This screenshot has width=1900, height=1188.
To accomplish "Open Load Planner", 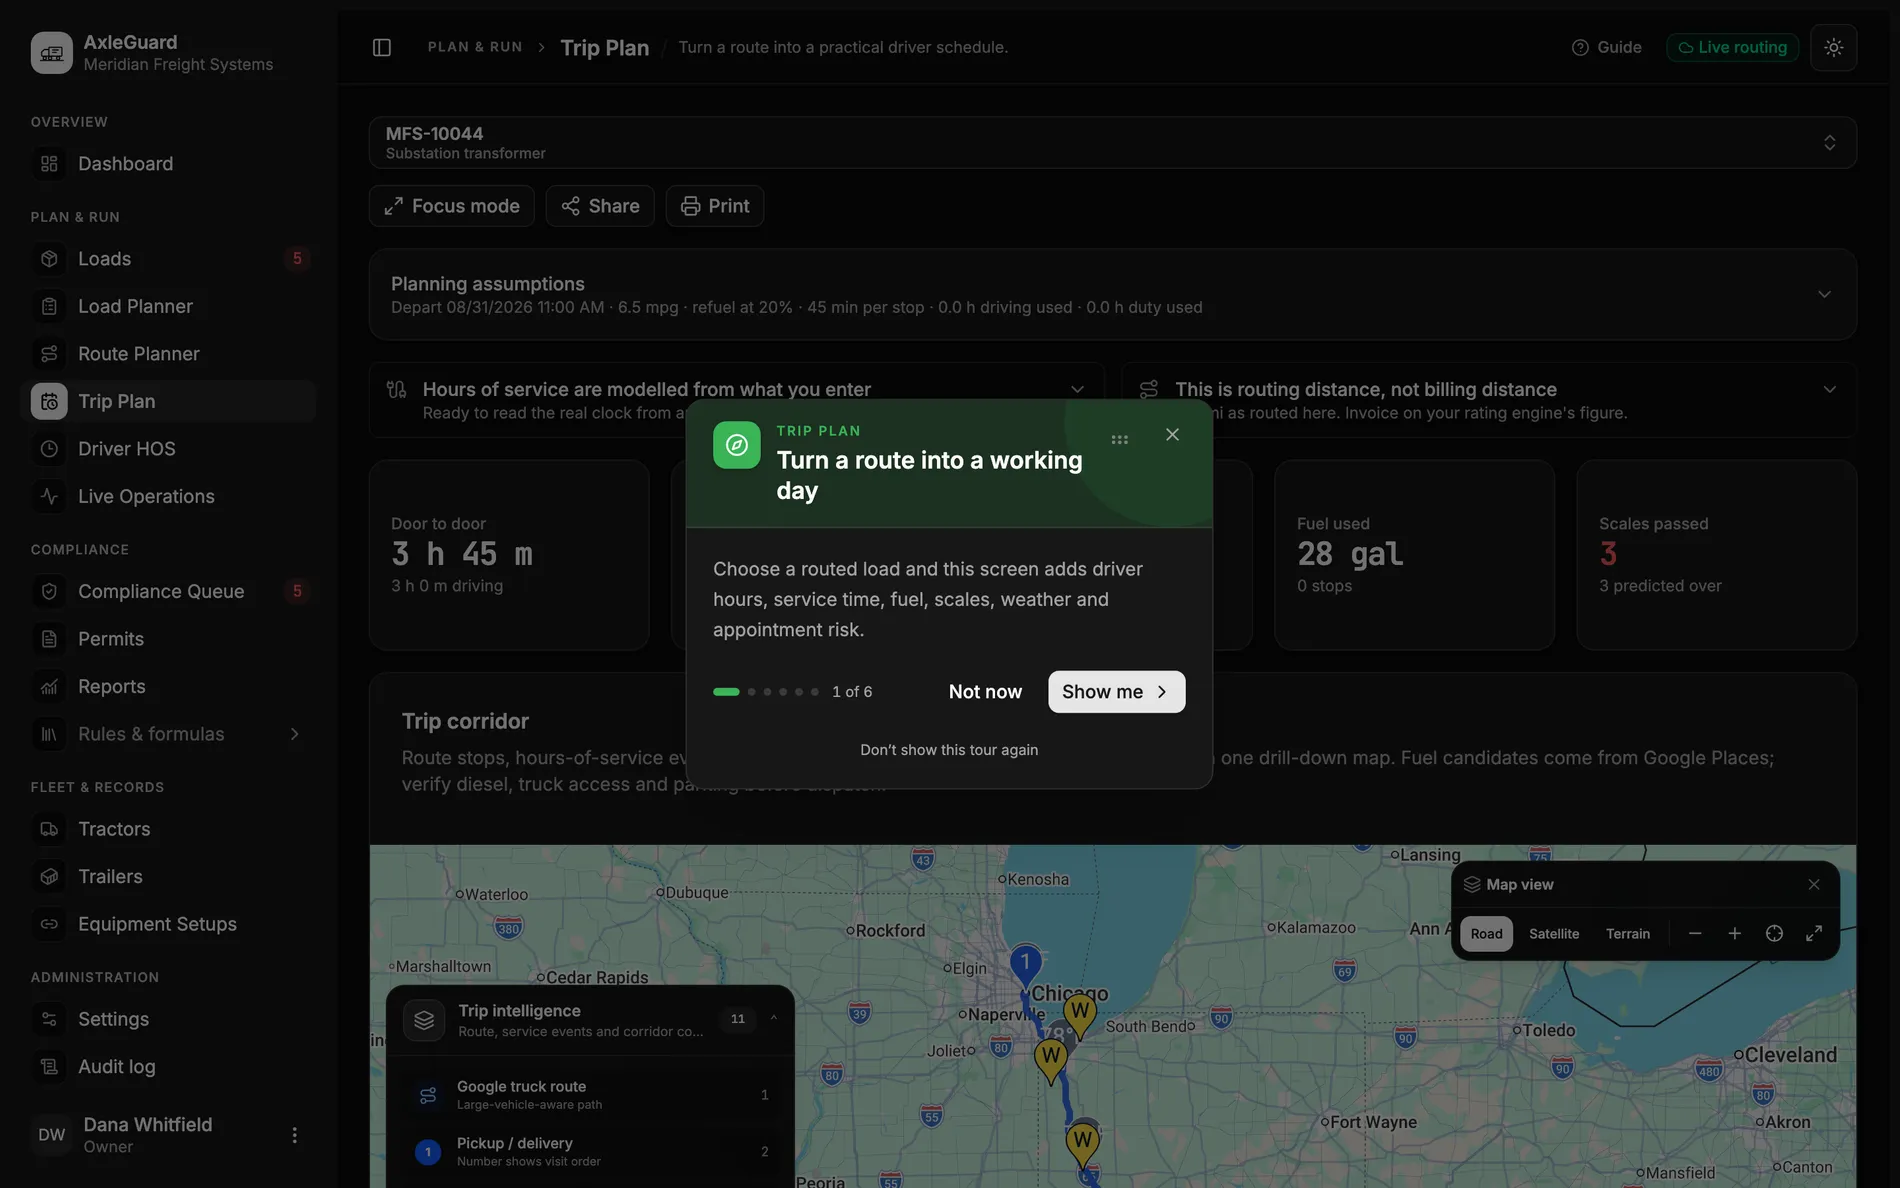I will (x=168, y=306).
